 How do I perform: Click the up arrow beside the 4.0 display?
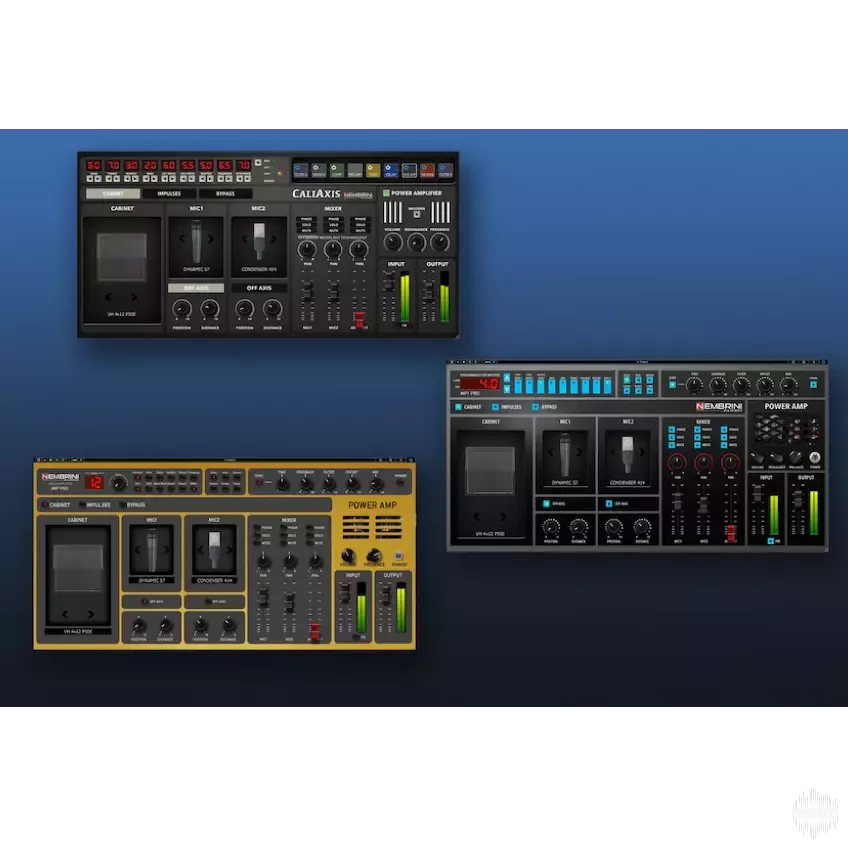tap(507, 378)
